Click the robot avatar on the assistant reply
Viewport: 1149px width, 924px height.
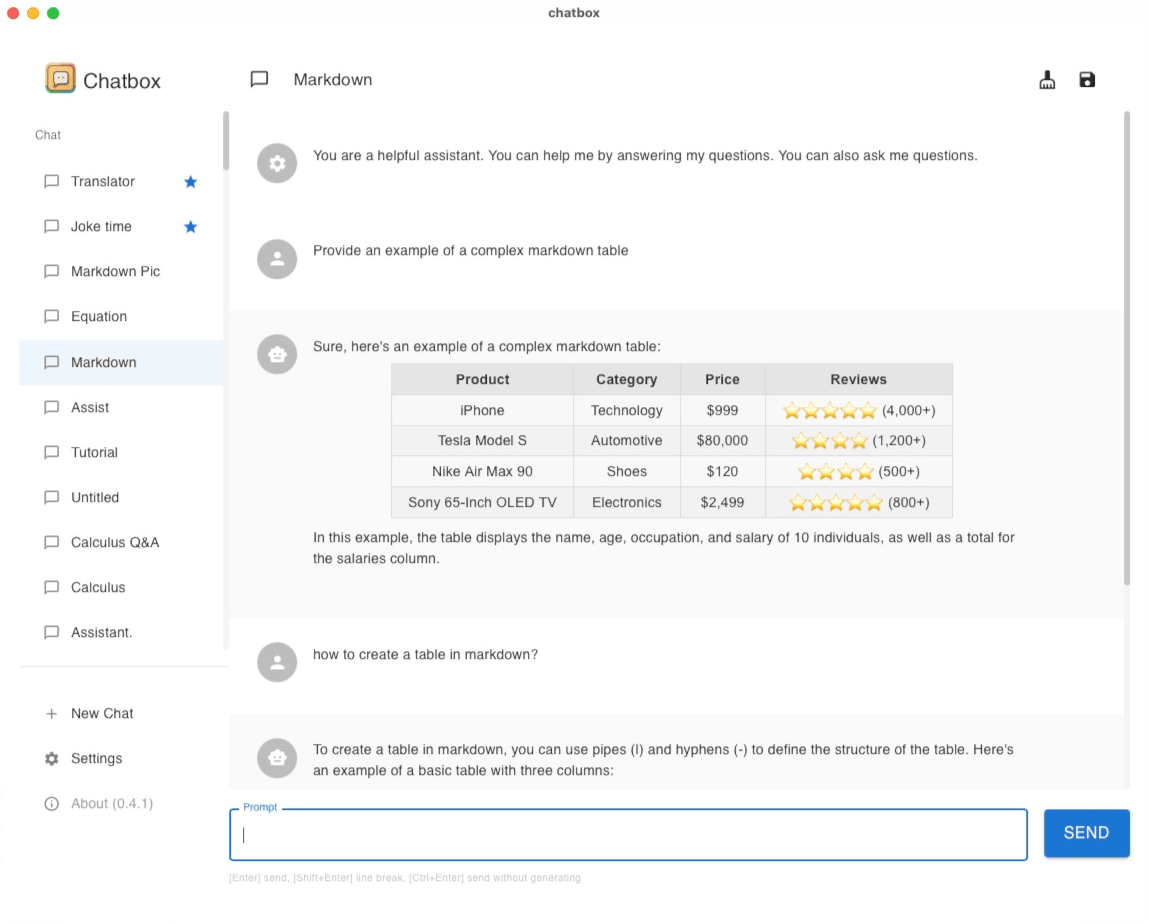(277, 354)
